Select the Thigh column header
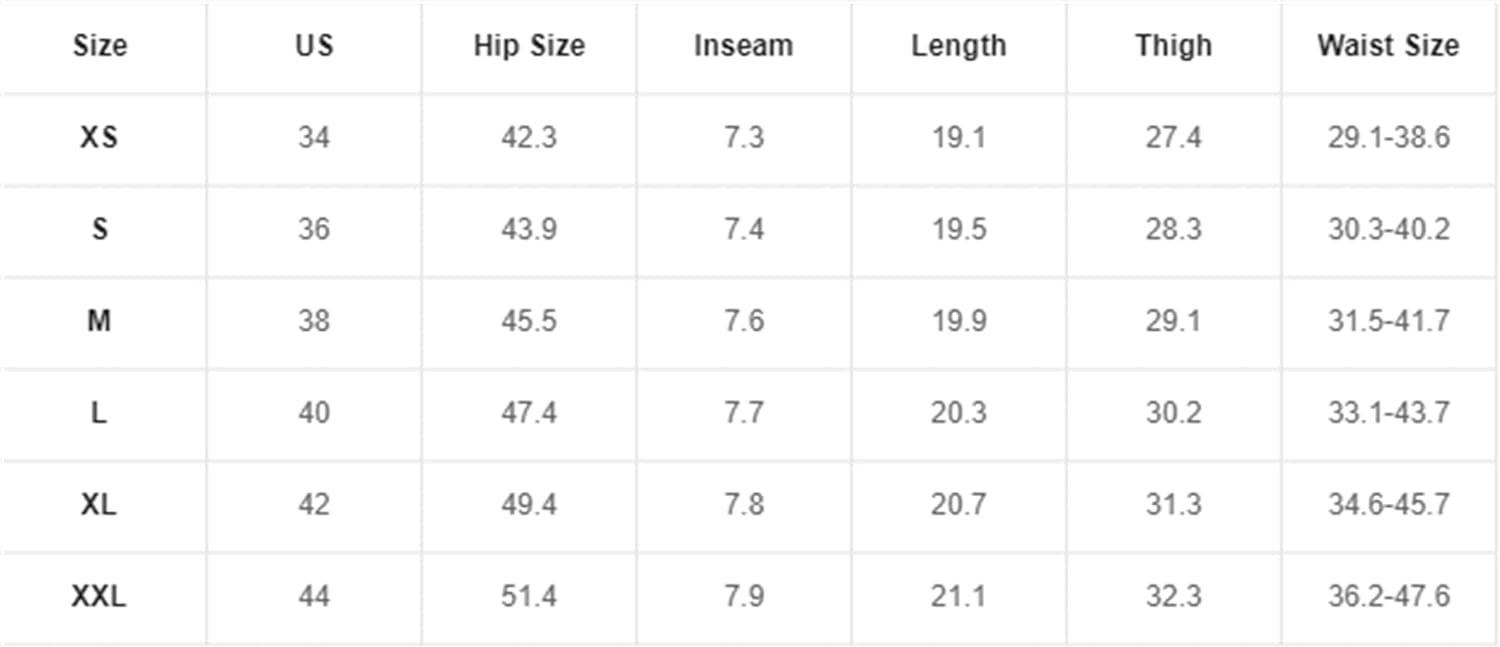The image size is (1500, 647). 1173,46
